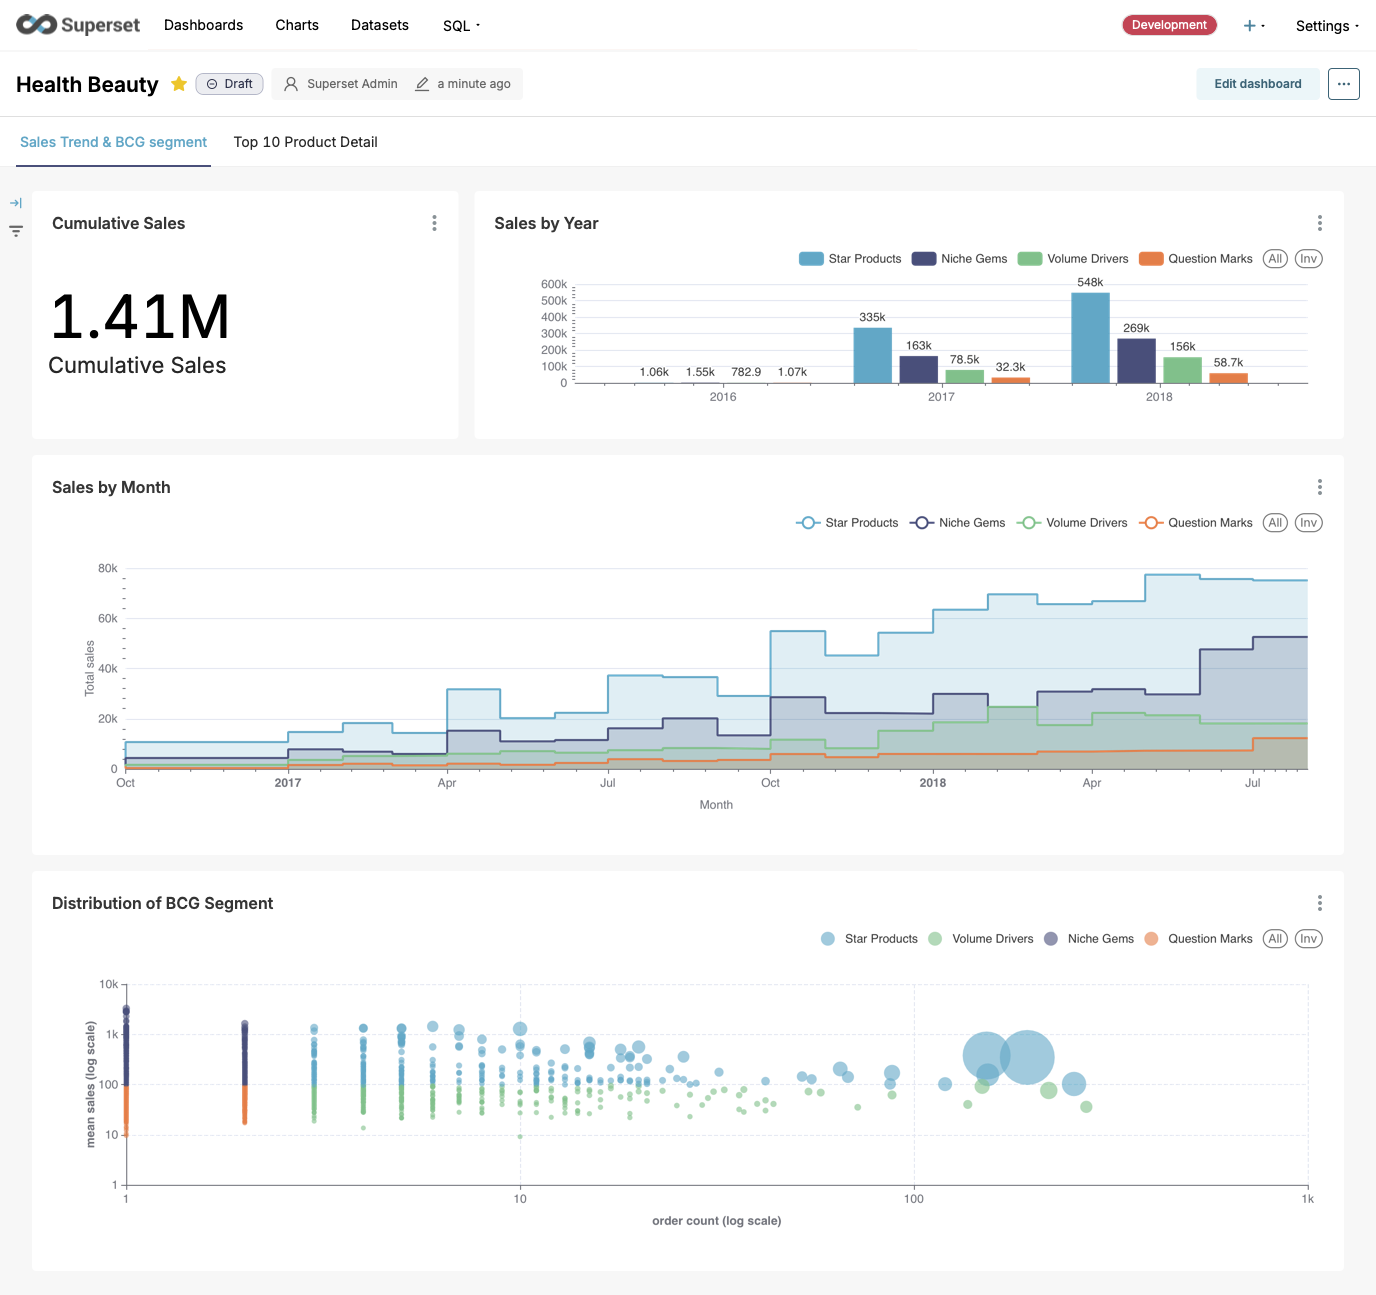
Task: Expand the Settings dropdown
Action: pyautogui.click(x=1326, y=26)
